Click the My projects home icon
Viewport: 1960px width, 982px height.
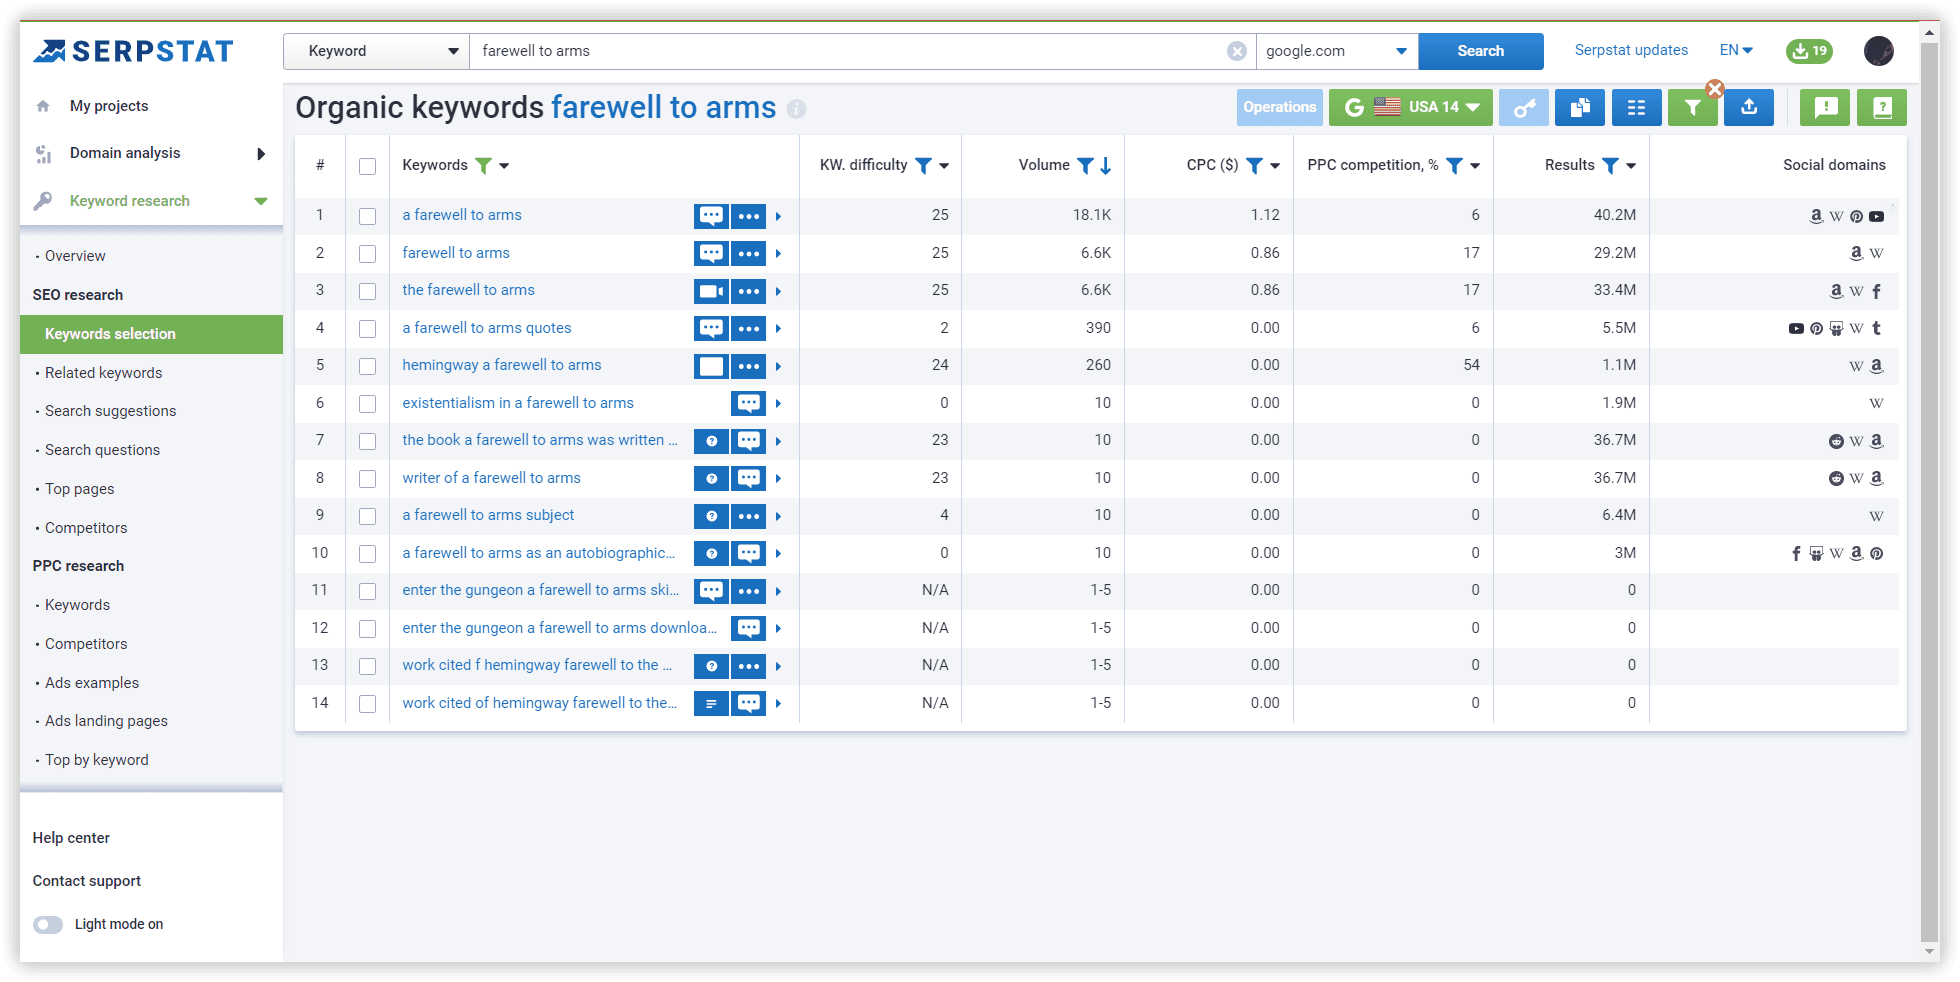43,106
